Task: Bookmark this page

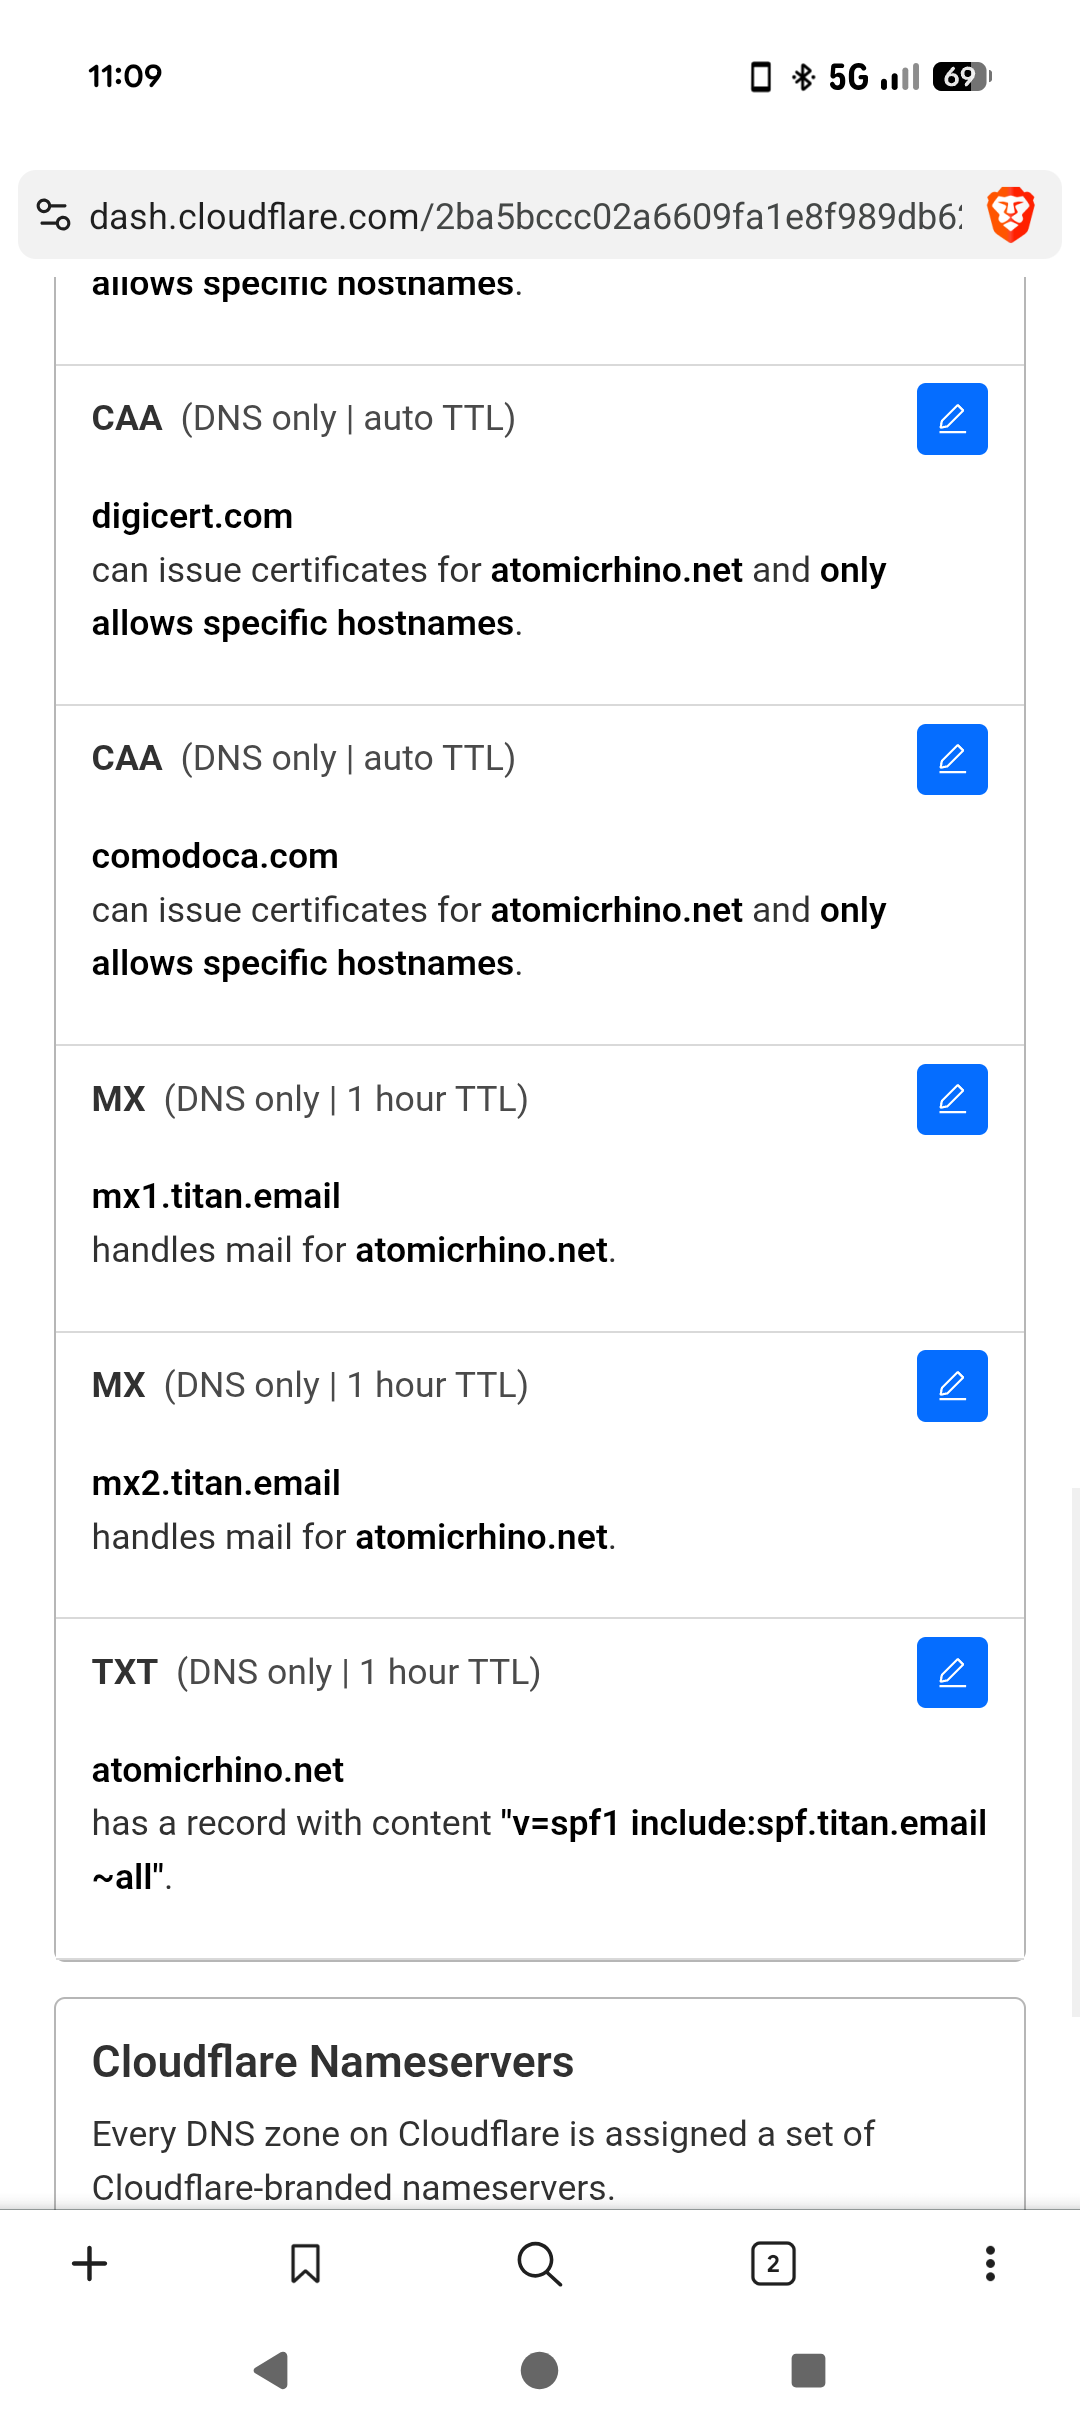Action: pyautogui.click(x=305, y=2263)
